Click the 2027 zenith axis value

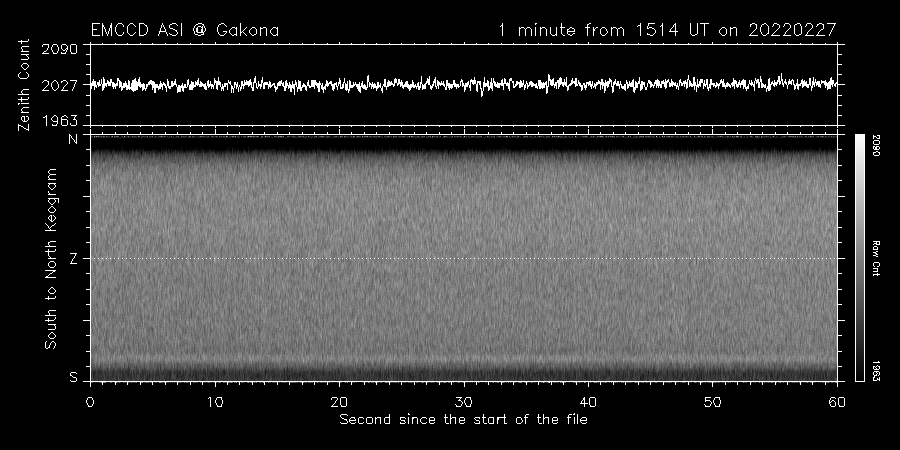(x=59, y=86)
